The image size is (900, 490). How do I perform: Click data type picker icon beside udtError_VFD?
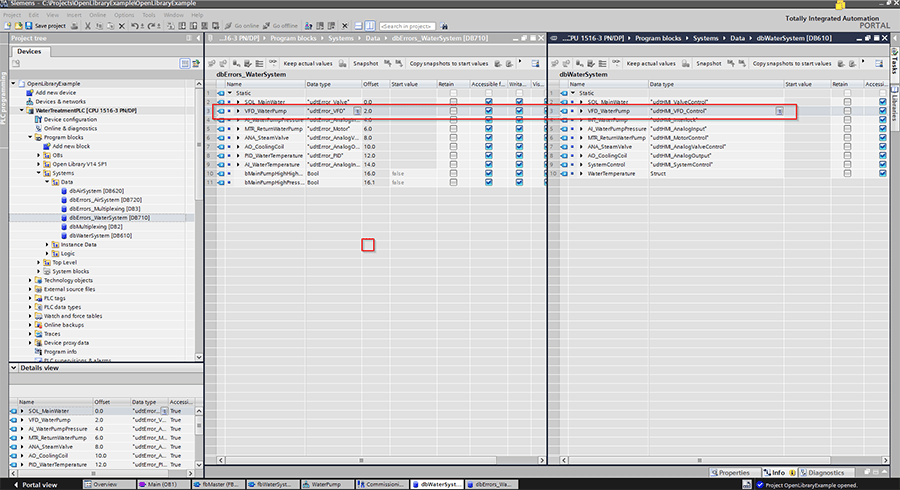tap(356, 111)
